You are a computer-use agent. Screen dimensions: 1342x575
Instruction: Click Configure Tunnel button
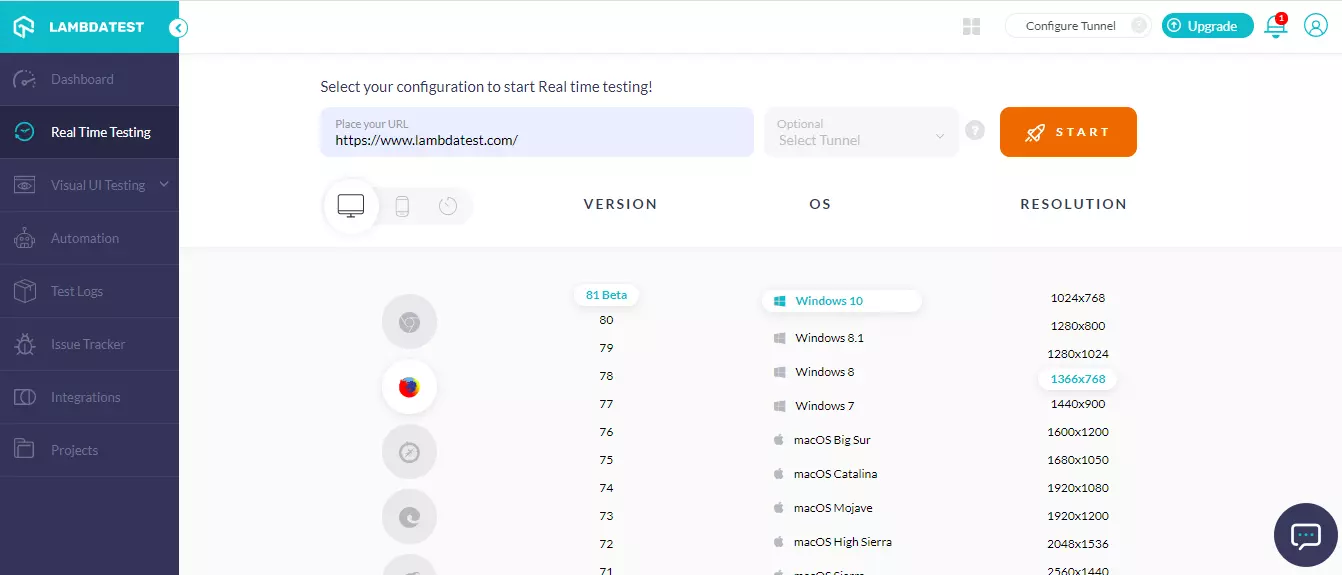(1078, 26)
